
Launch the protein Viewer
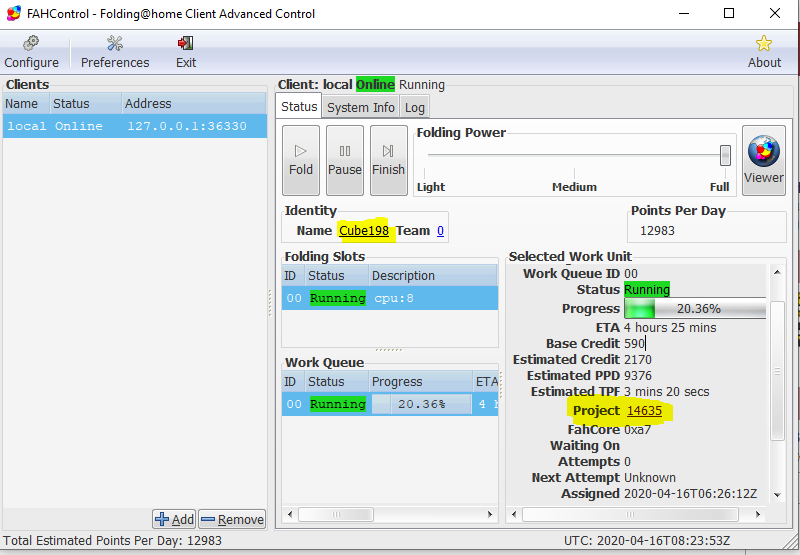pos(763,160)
